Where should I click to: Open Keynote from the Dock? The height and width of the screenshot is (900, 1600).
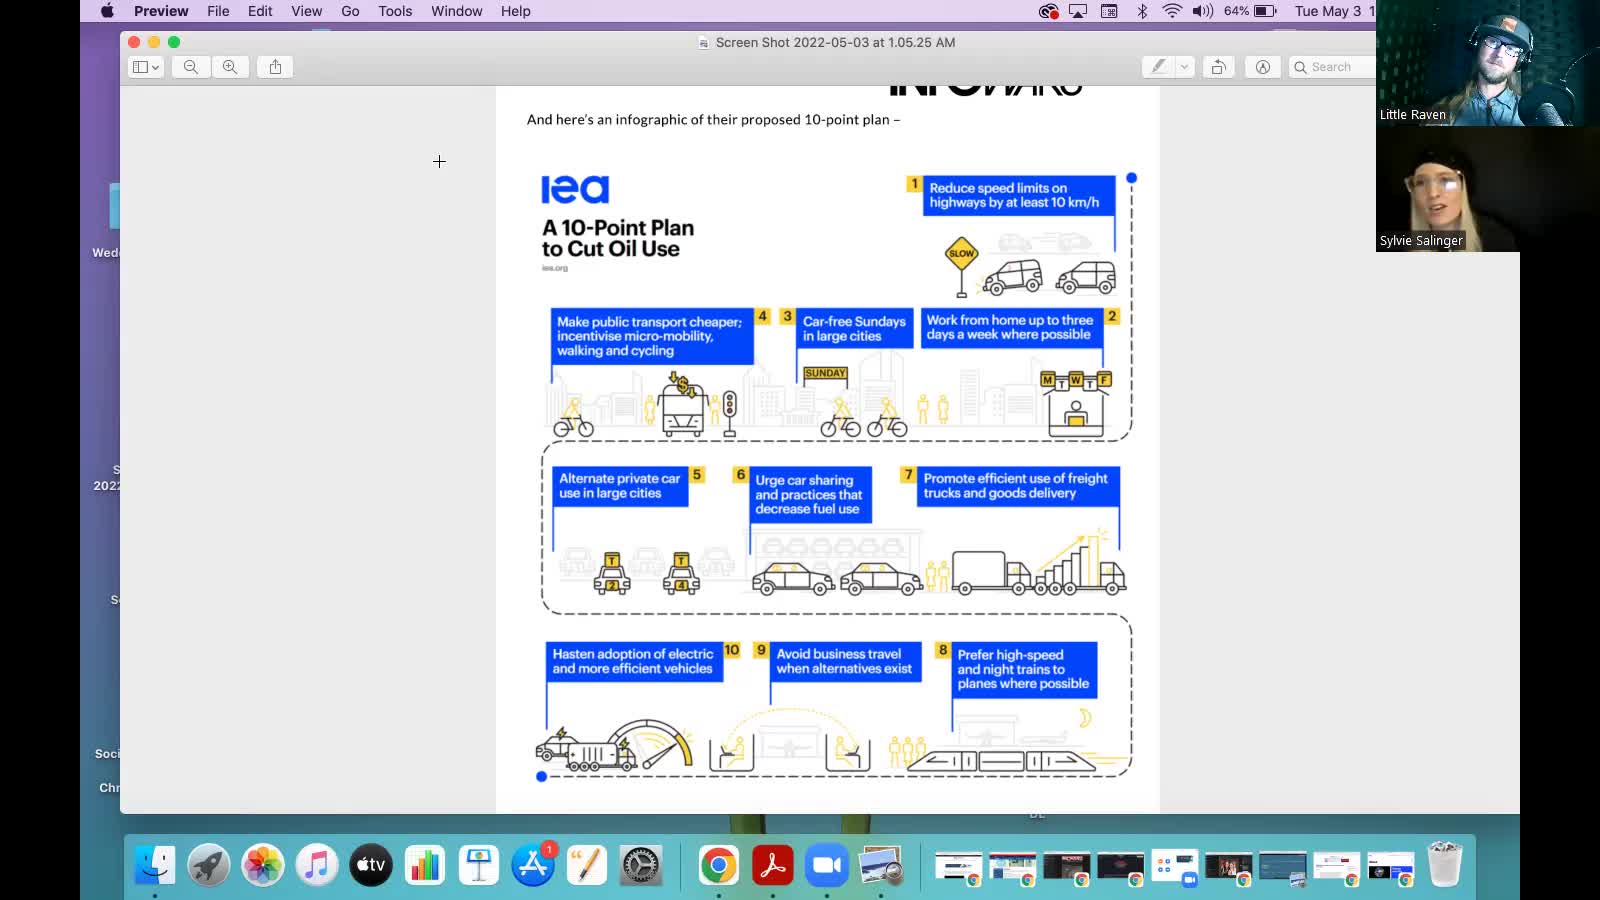click(479, 865)
